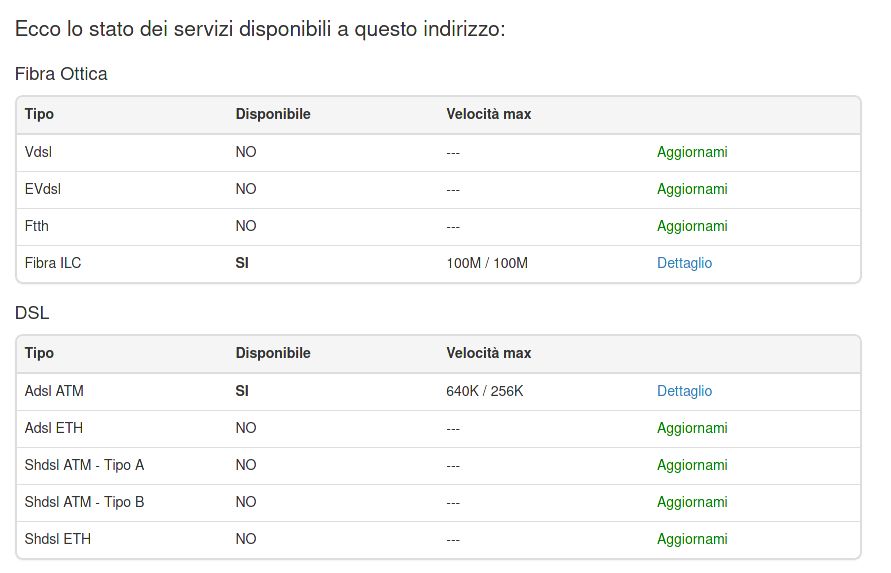Open Dettaglio link for Adsl ATM
The image size is (891, 573).
coord(684,392)
